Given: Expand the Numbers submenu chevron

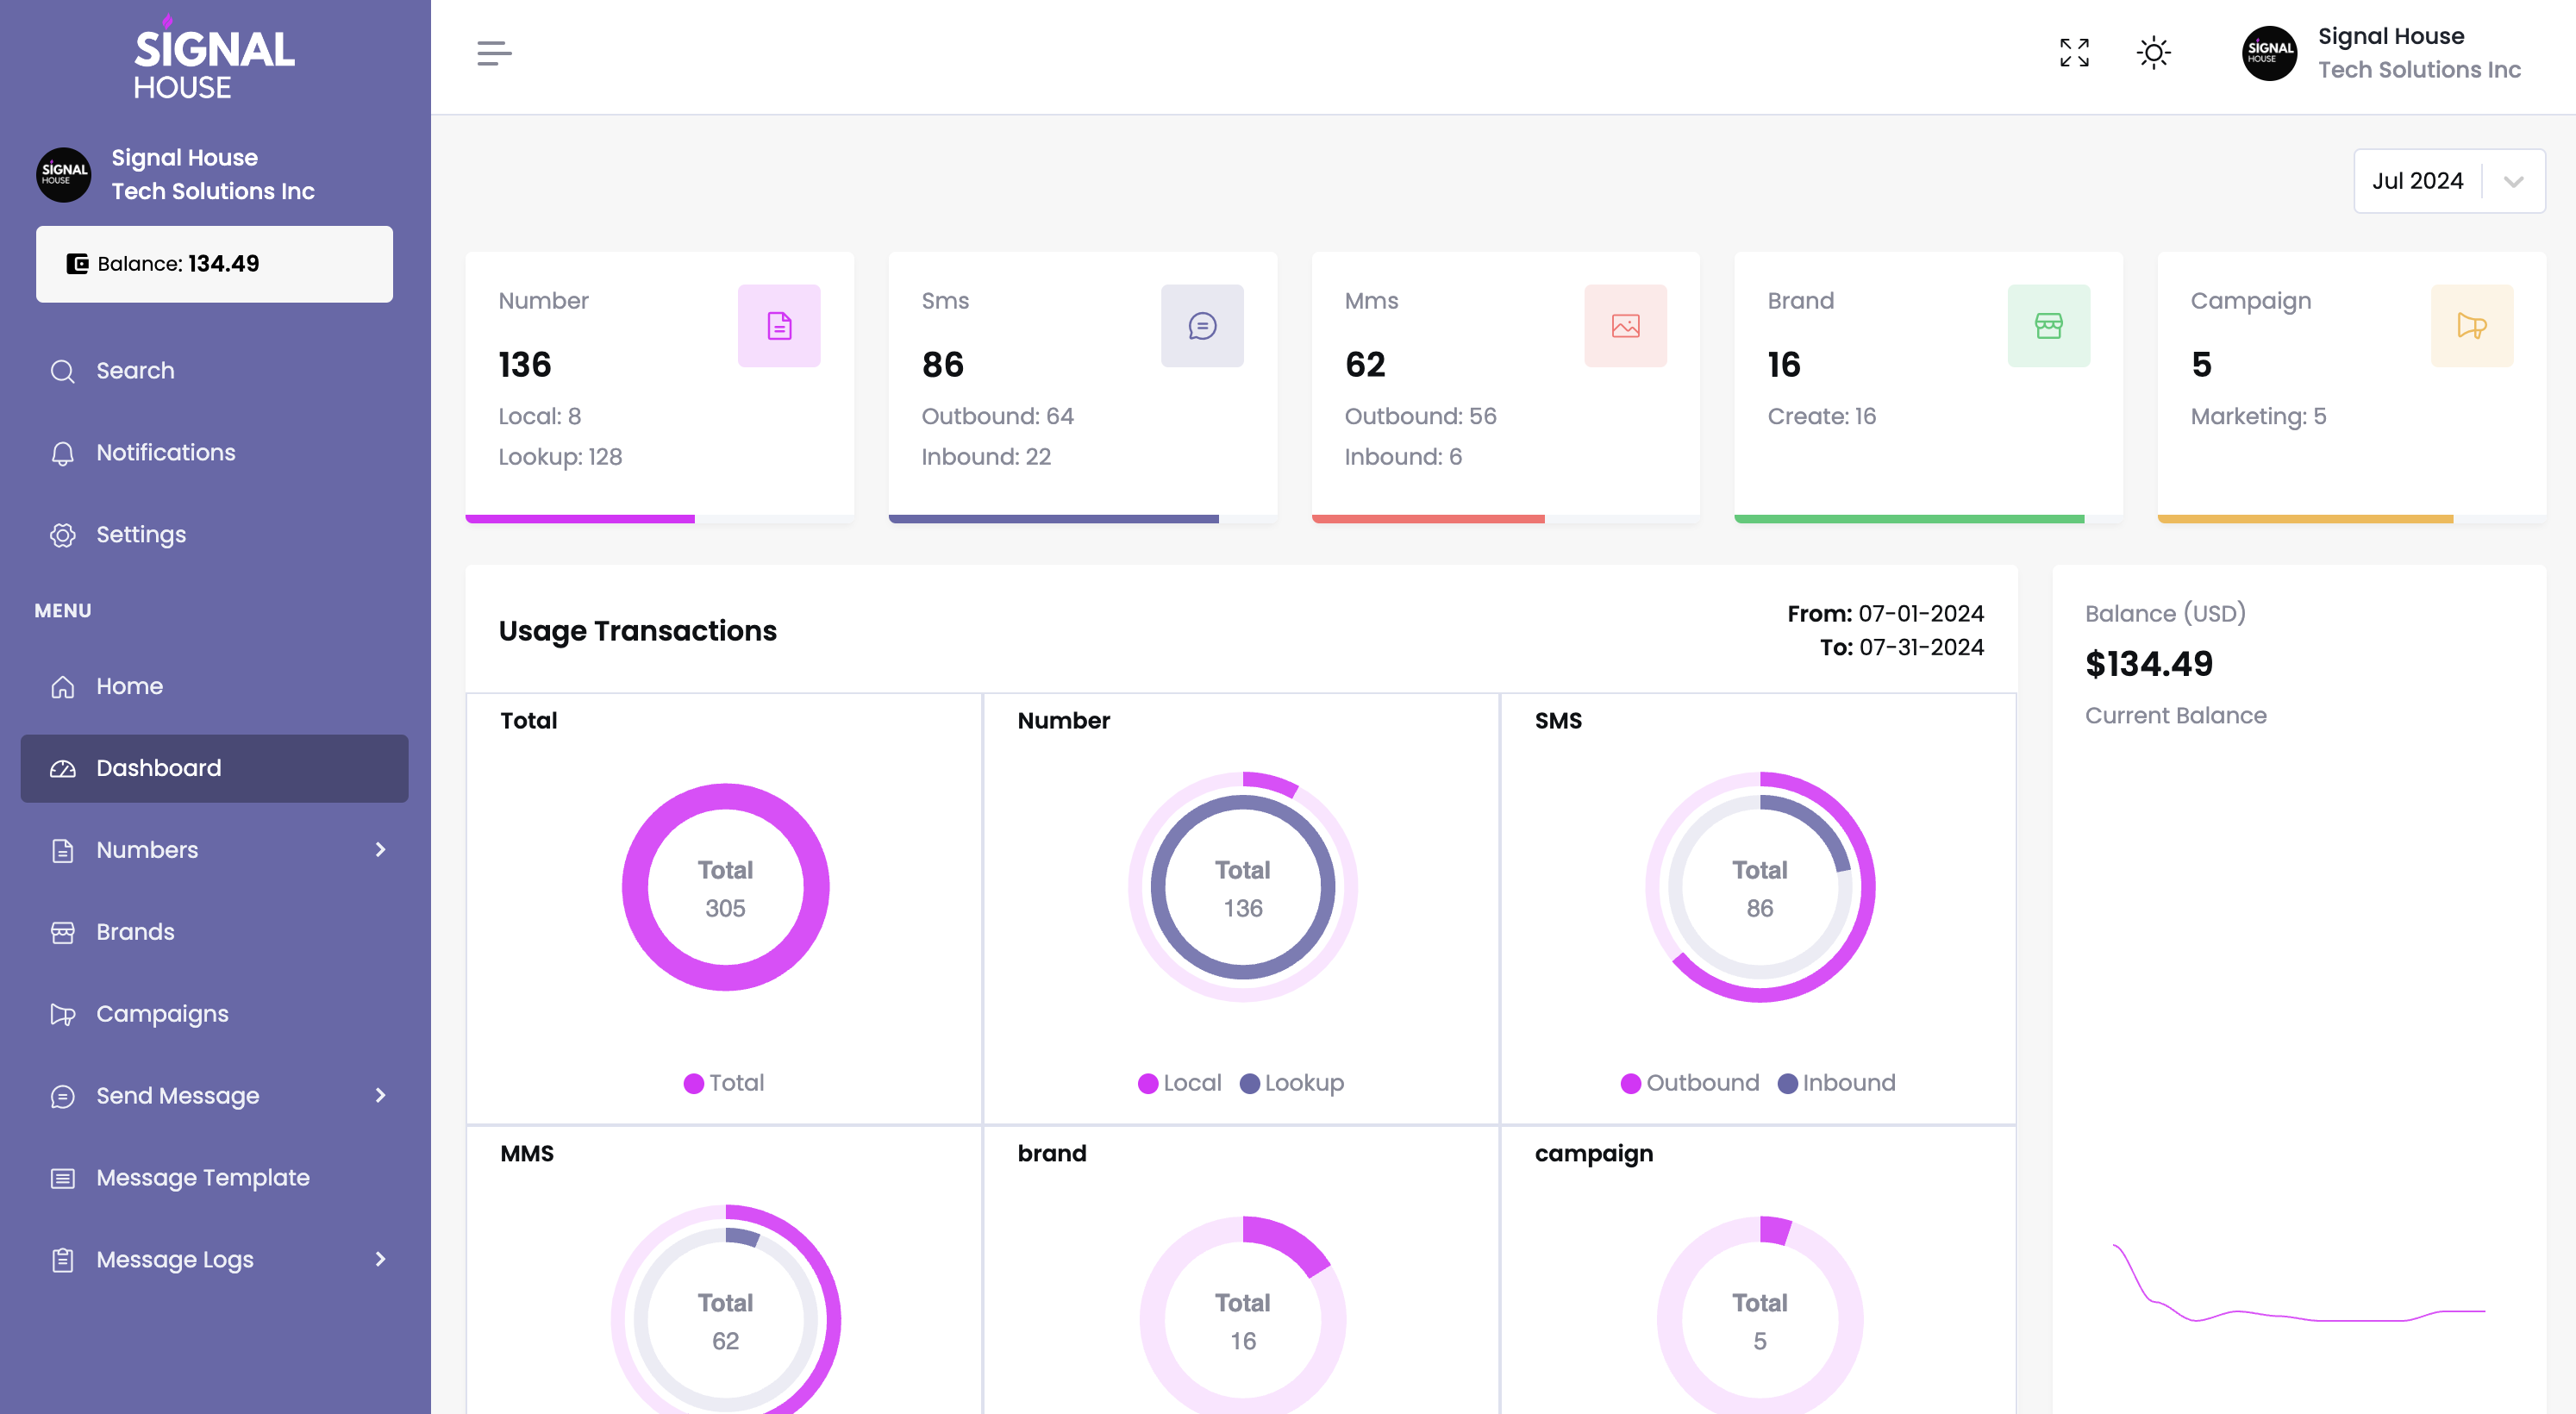Looking at the screenshot, I should click(x=380, y=850).
